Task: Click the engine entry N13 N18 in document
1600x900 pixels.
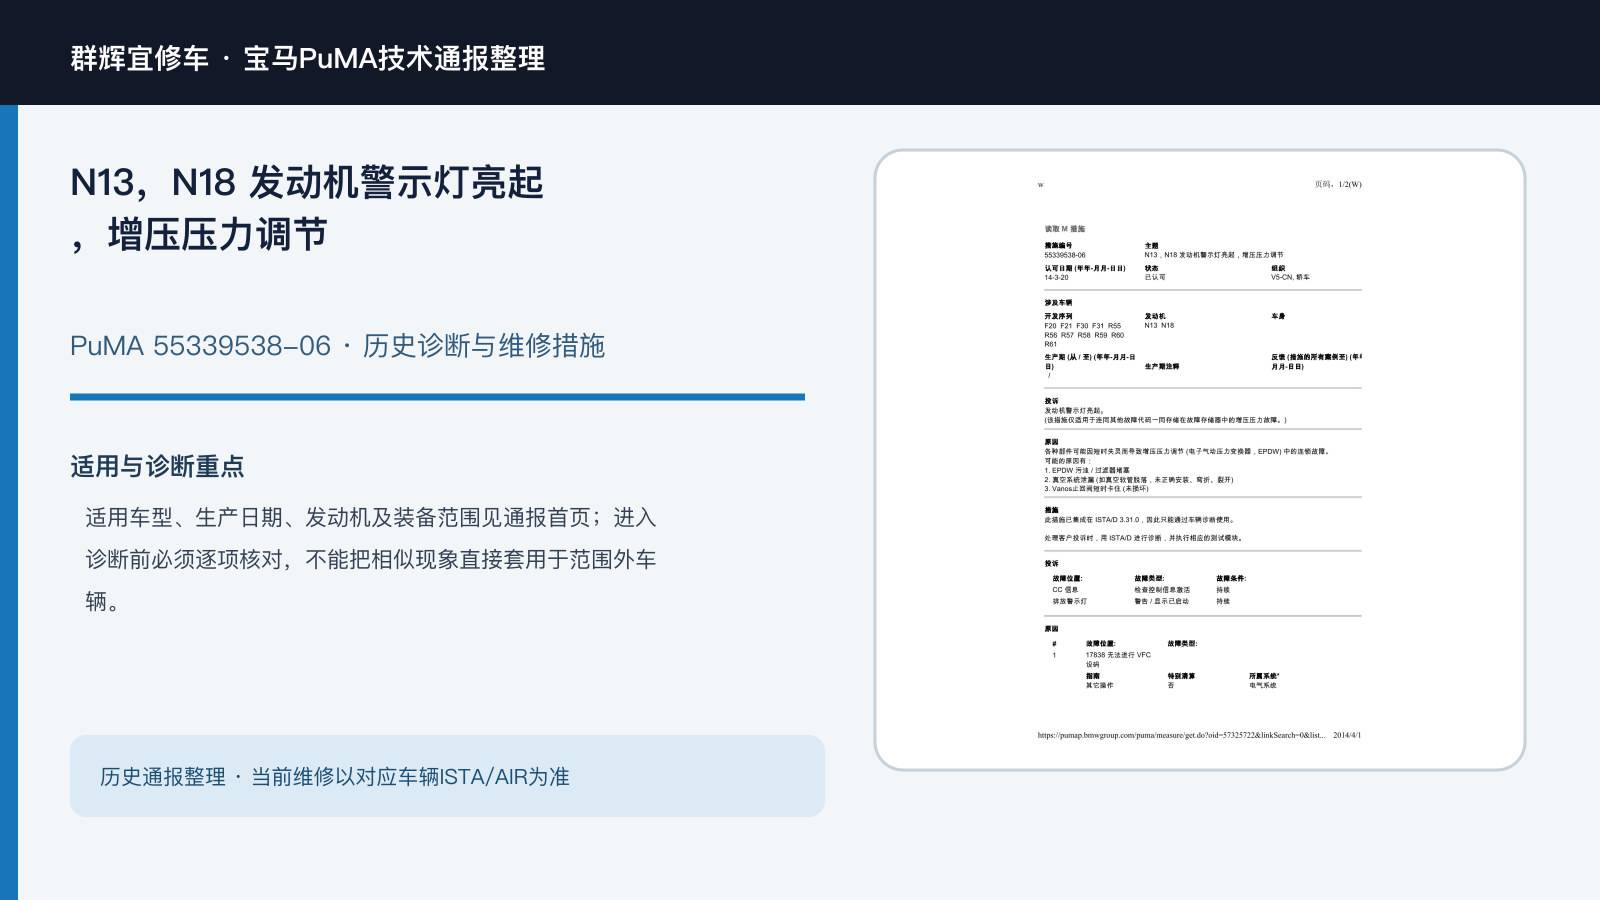Action: [1159, 325]
